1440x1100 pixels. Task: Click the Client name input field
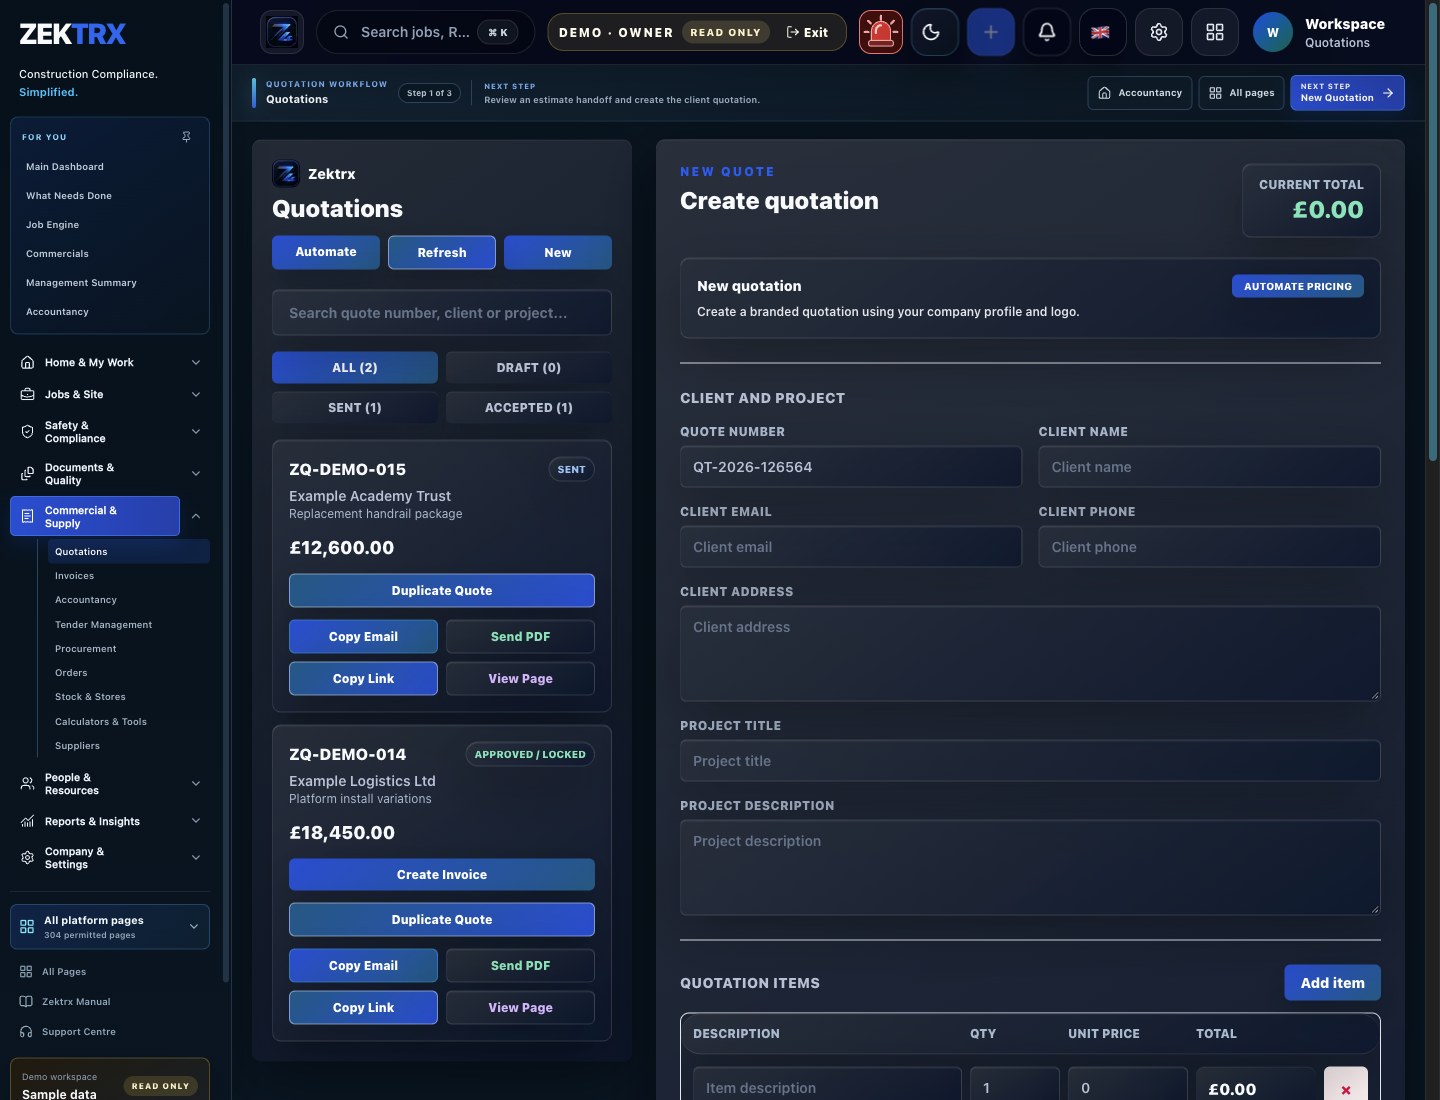pos(1209,467)
